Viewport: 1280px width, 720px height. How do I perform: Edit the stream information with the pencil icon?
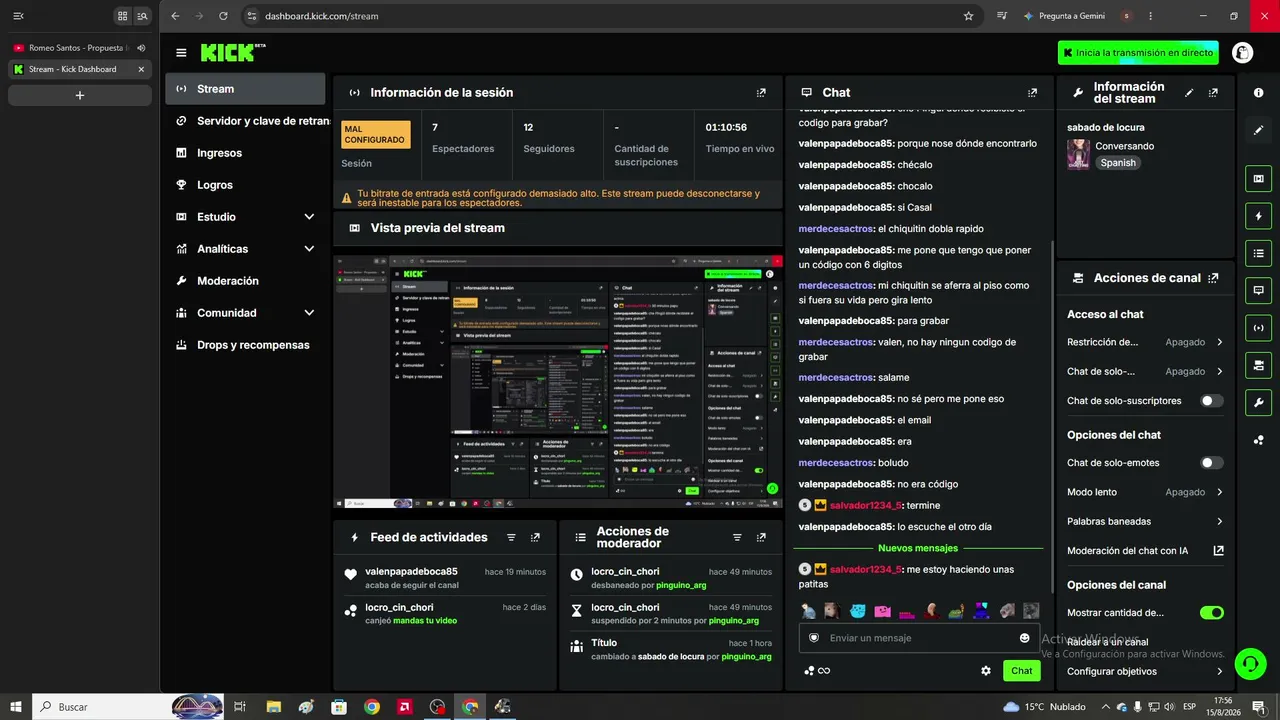tap(1189, 93)
